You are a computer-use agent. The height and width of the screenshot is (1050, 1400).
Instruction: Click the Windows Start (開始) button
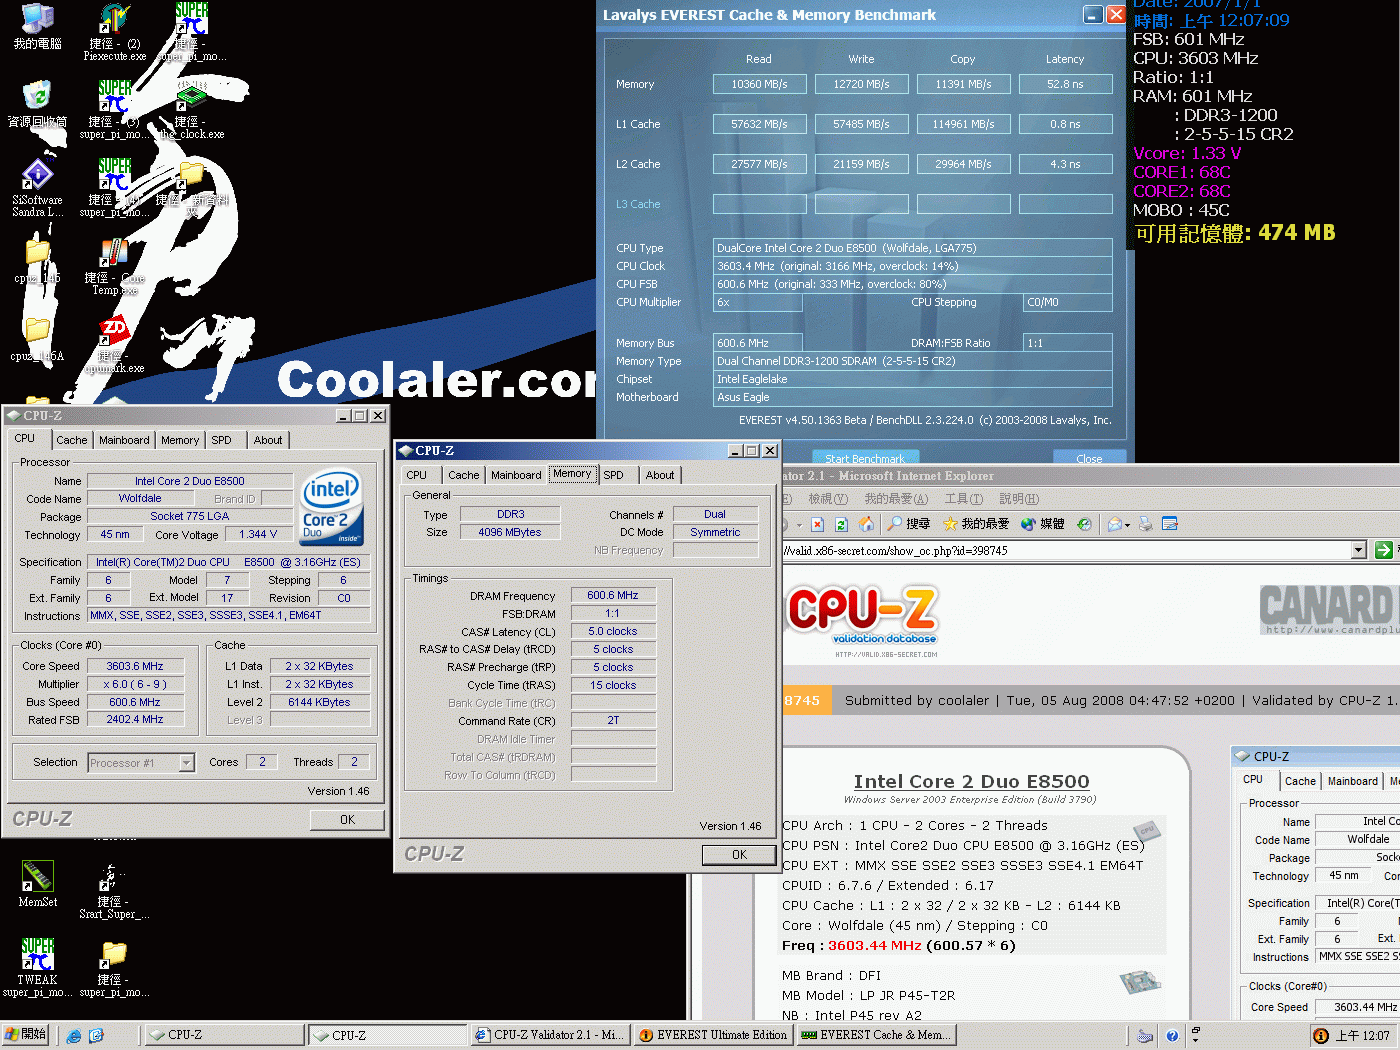pyautogui.click(x=26, y=1035)
